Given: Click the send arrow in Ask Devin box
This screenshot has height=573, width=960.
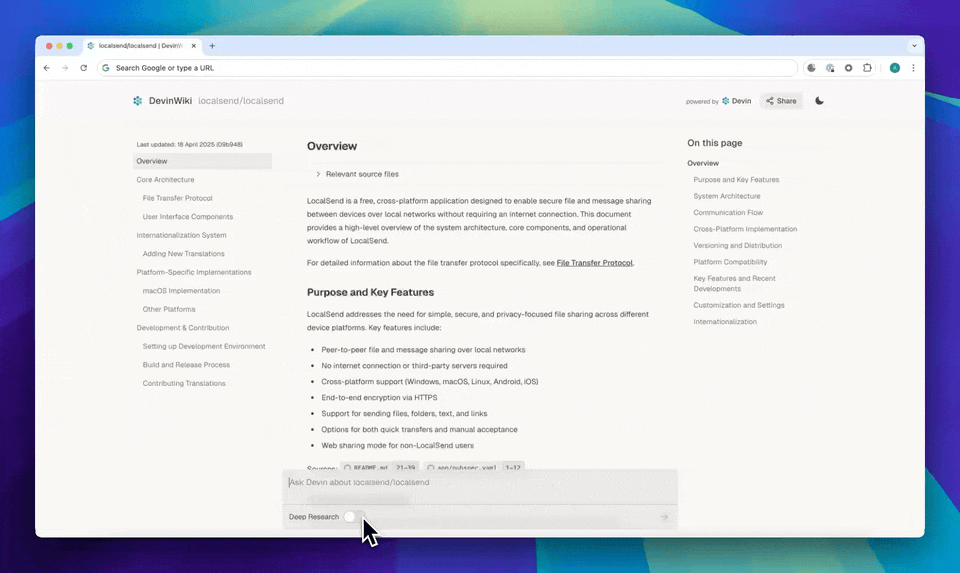Looking at the screenshot, I should pyautogui.click(x=664, y=517).
